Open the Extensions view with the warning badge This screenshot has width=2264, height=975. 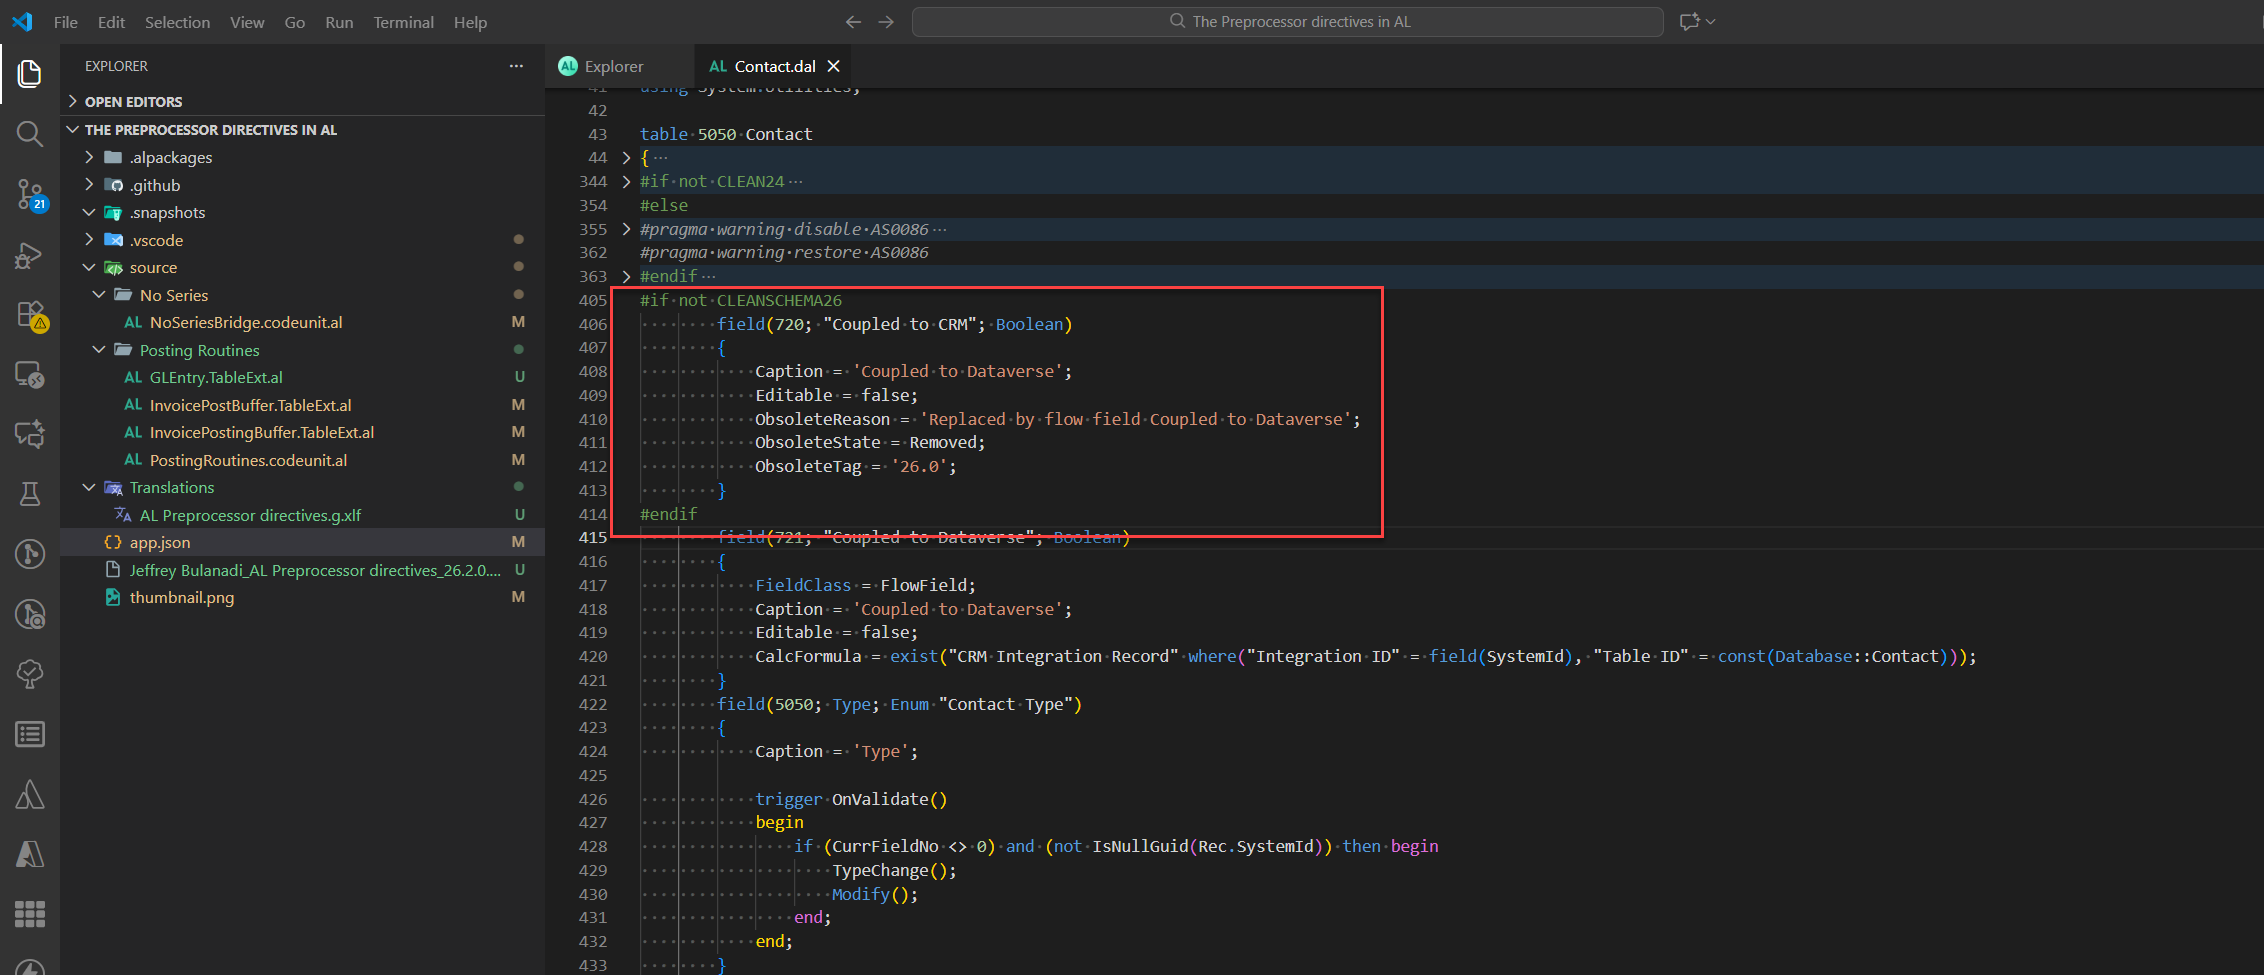(30, 314)
